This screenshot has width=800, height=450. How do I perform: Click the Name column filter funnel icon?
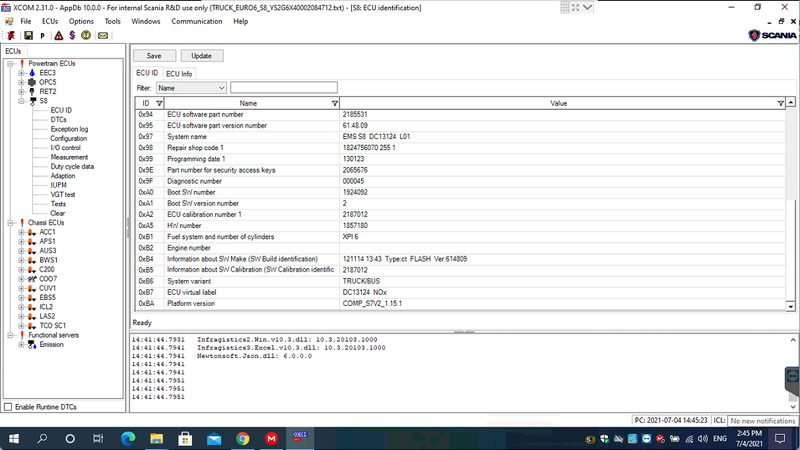(x=335, y=104)
